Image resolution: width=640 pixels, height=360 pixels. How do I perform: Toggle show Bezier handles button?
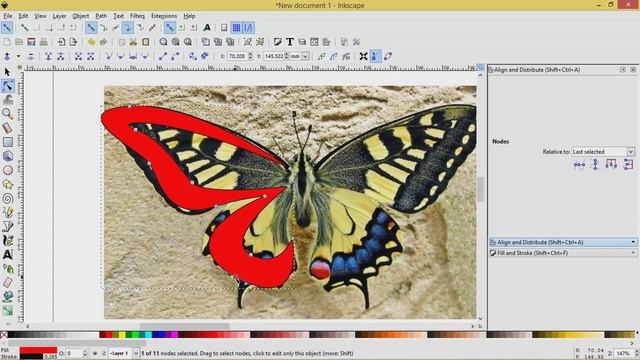(376, 56)
